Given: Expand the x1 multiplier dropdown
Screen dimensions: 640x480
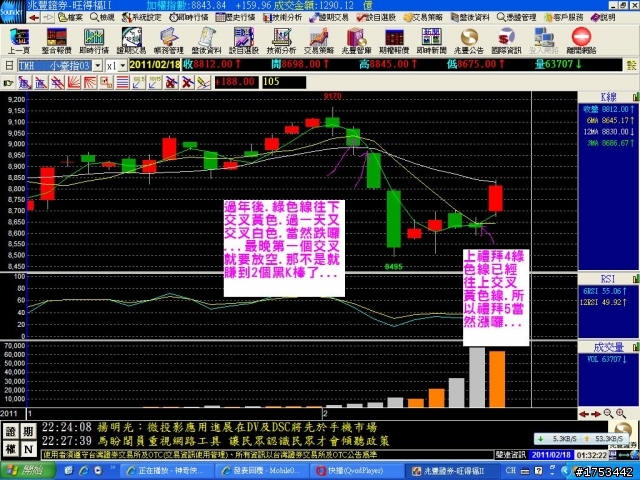Looking at the screenshot, I should [123, 65].
